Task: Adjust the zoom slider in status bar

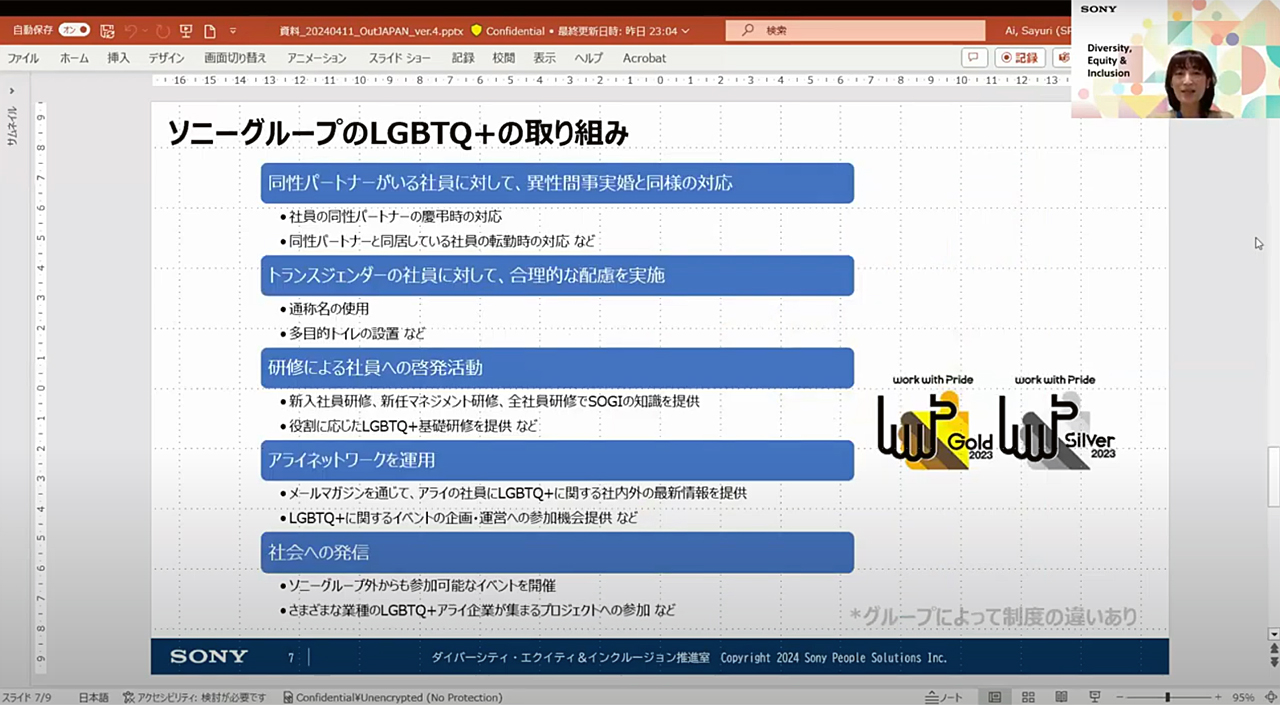Action: (x=1167, y=697)
